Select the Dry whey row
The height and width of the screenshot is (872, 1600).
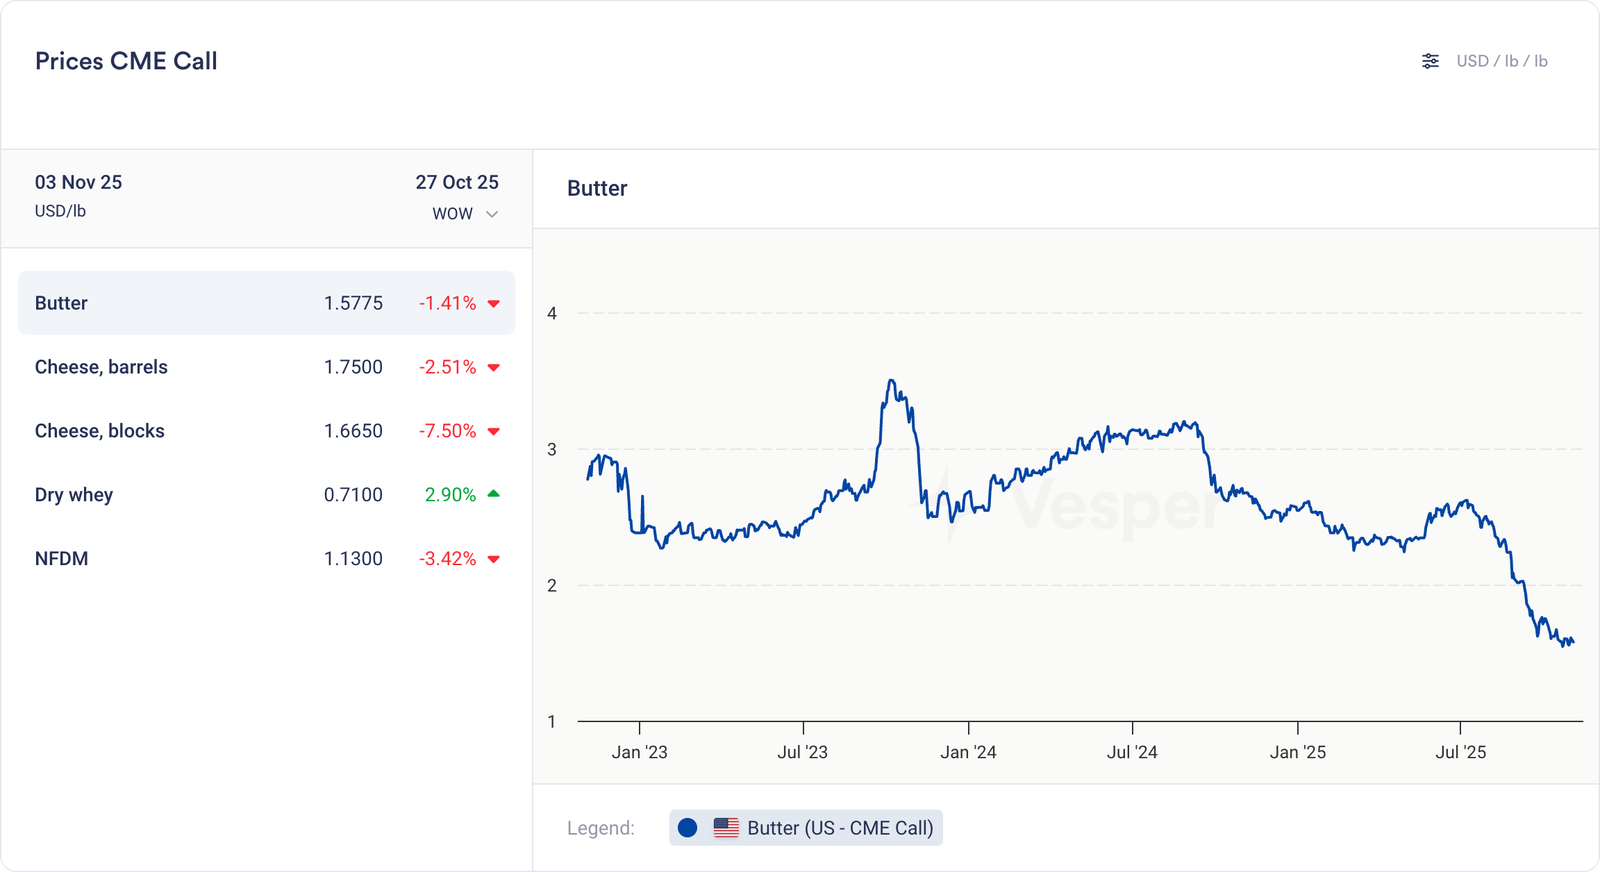point(266,495)
